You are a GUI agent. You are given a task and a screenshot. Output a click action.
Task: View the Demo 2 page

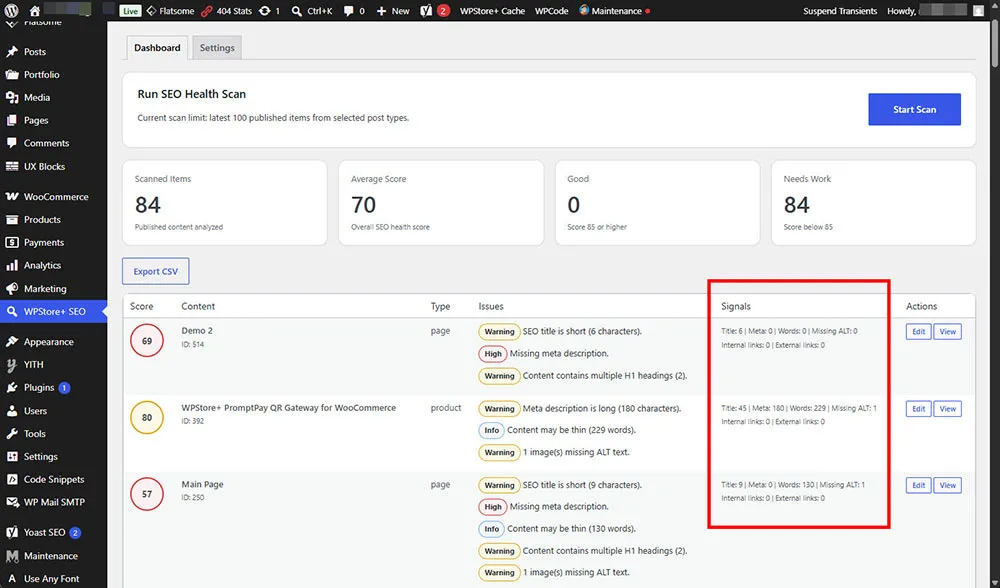(x=948, y=332)
